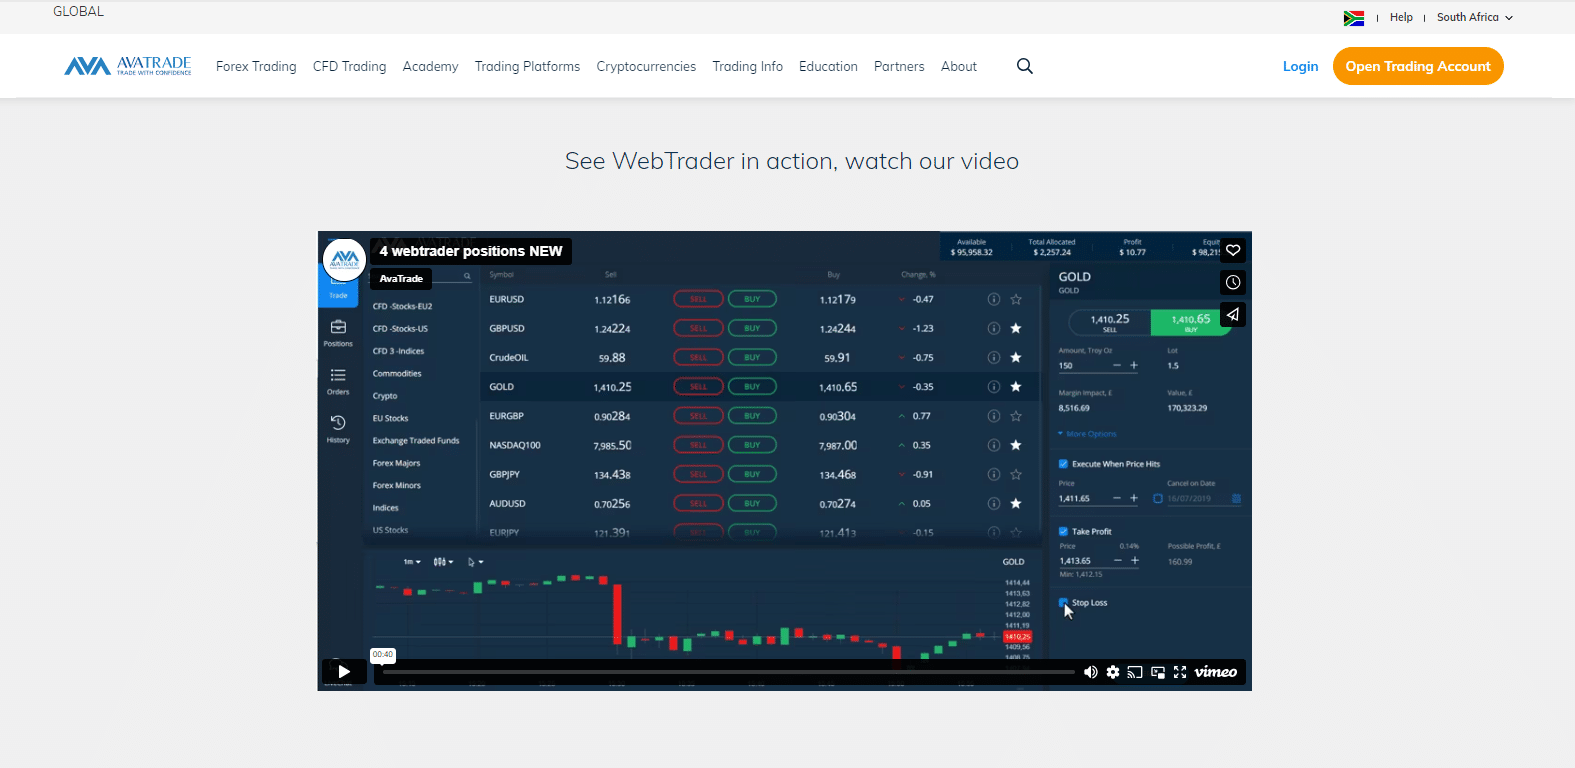The width and height of the screenshot is (1575, 768).
Task: Open the South Africa region dropdown
Action: tap(1475, 18)
